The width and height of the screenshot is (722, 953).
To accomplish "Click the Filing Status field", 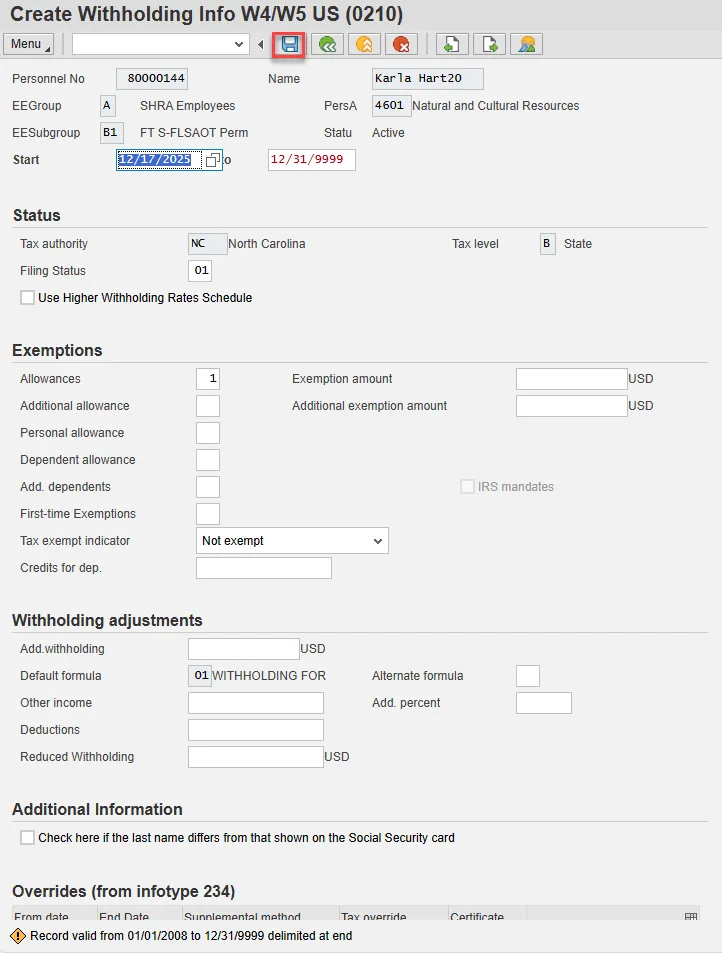I will tap(200, 271).
